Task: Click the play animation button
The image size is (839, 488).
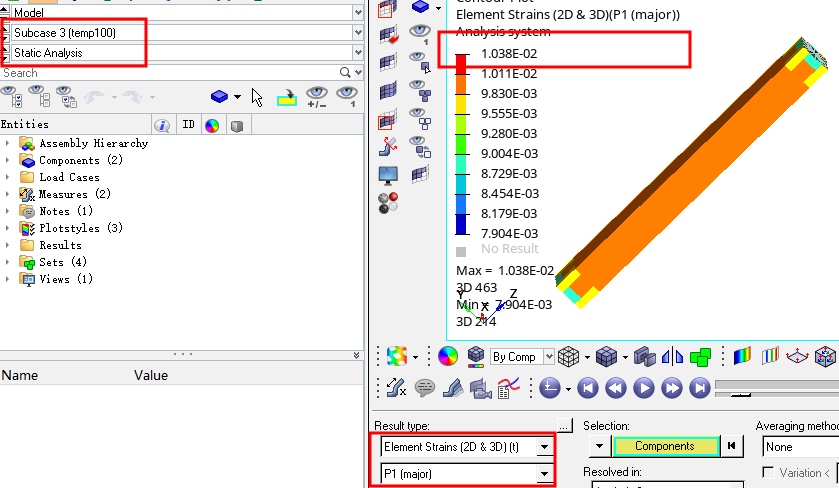Action: 644,387
